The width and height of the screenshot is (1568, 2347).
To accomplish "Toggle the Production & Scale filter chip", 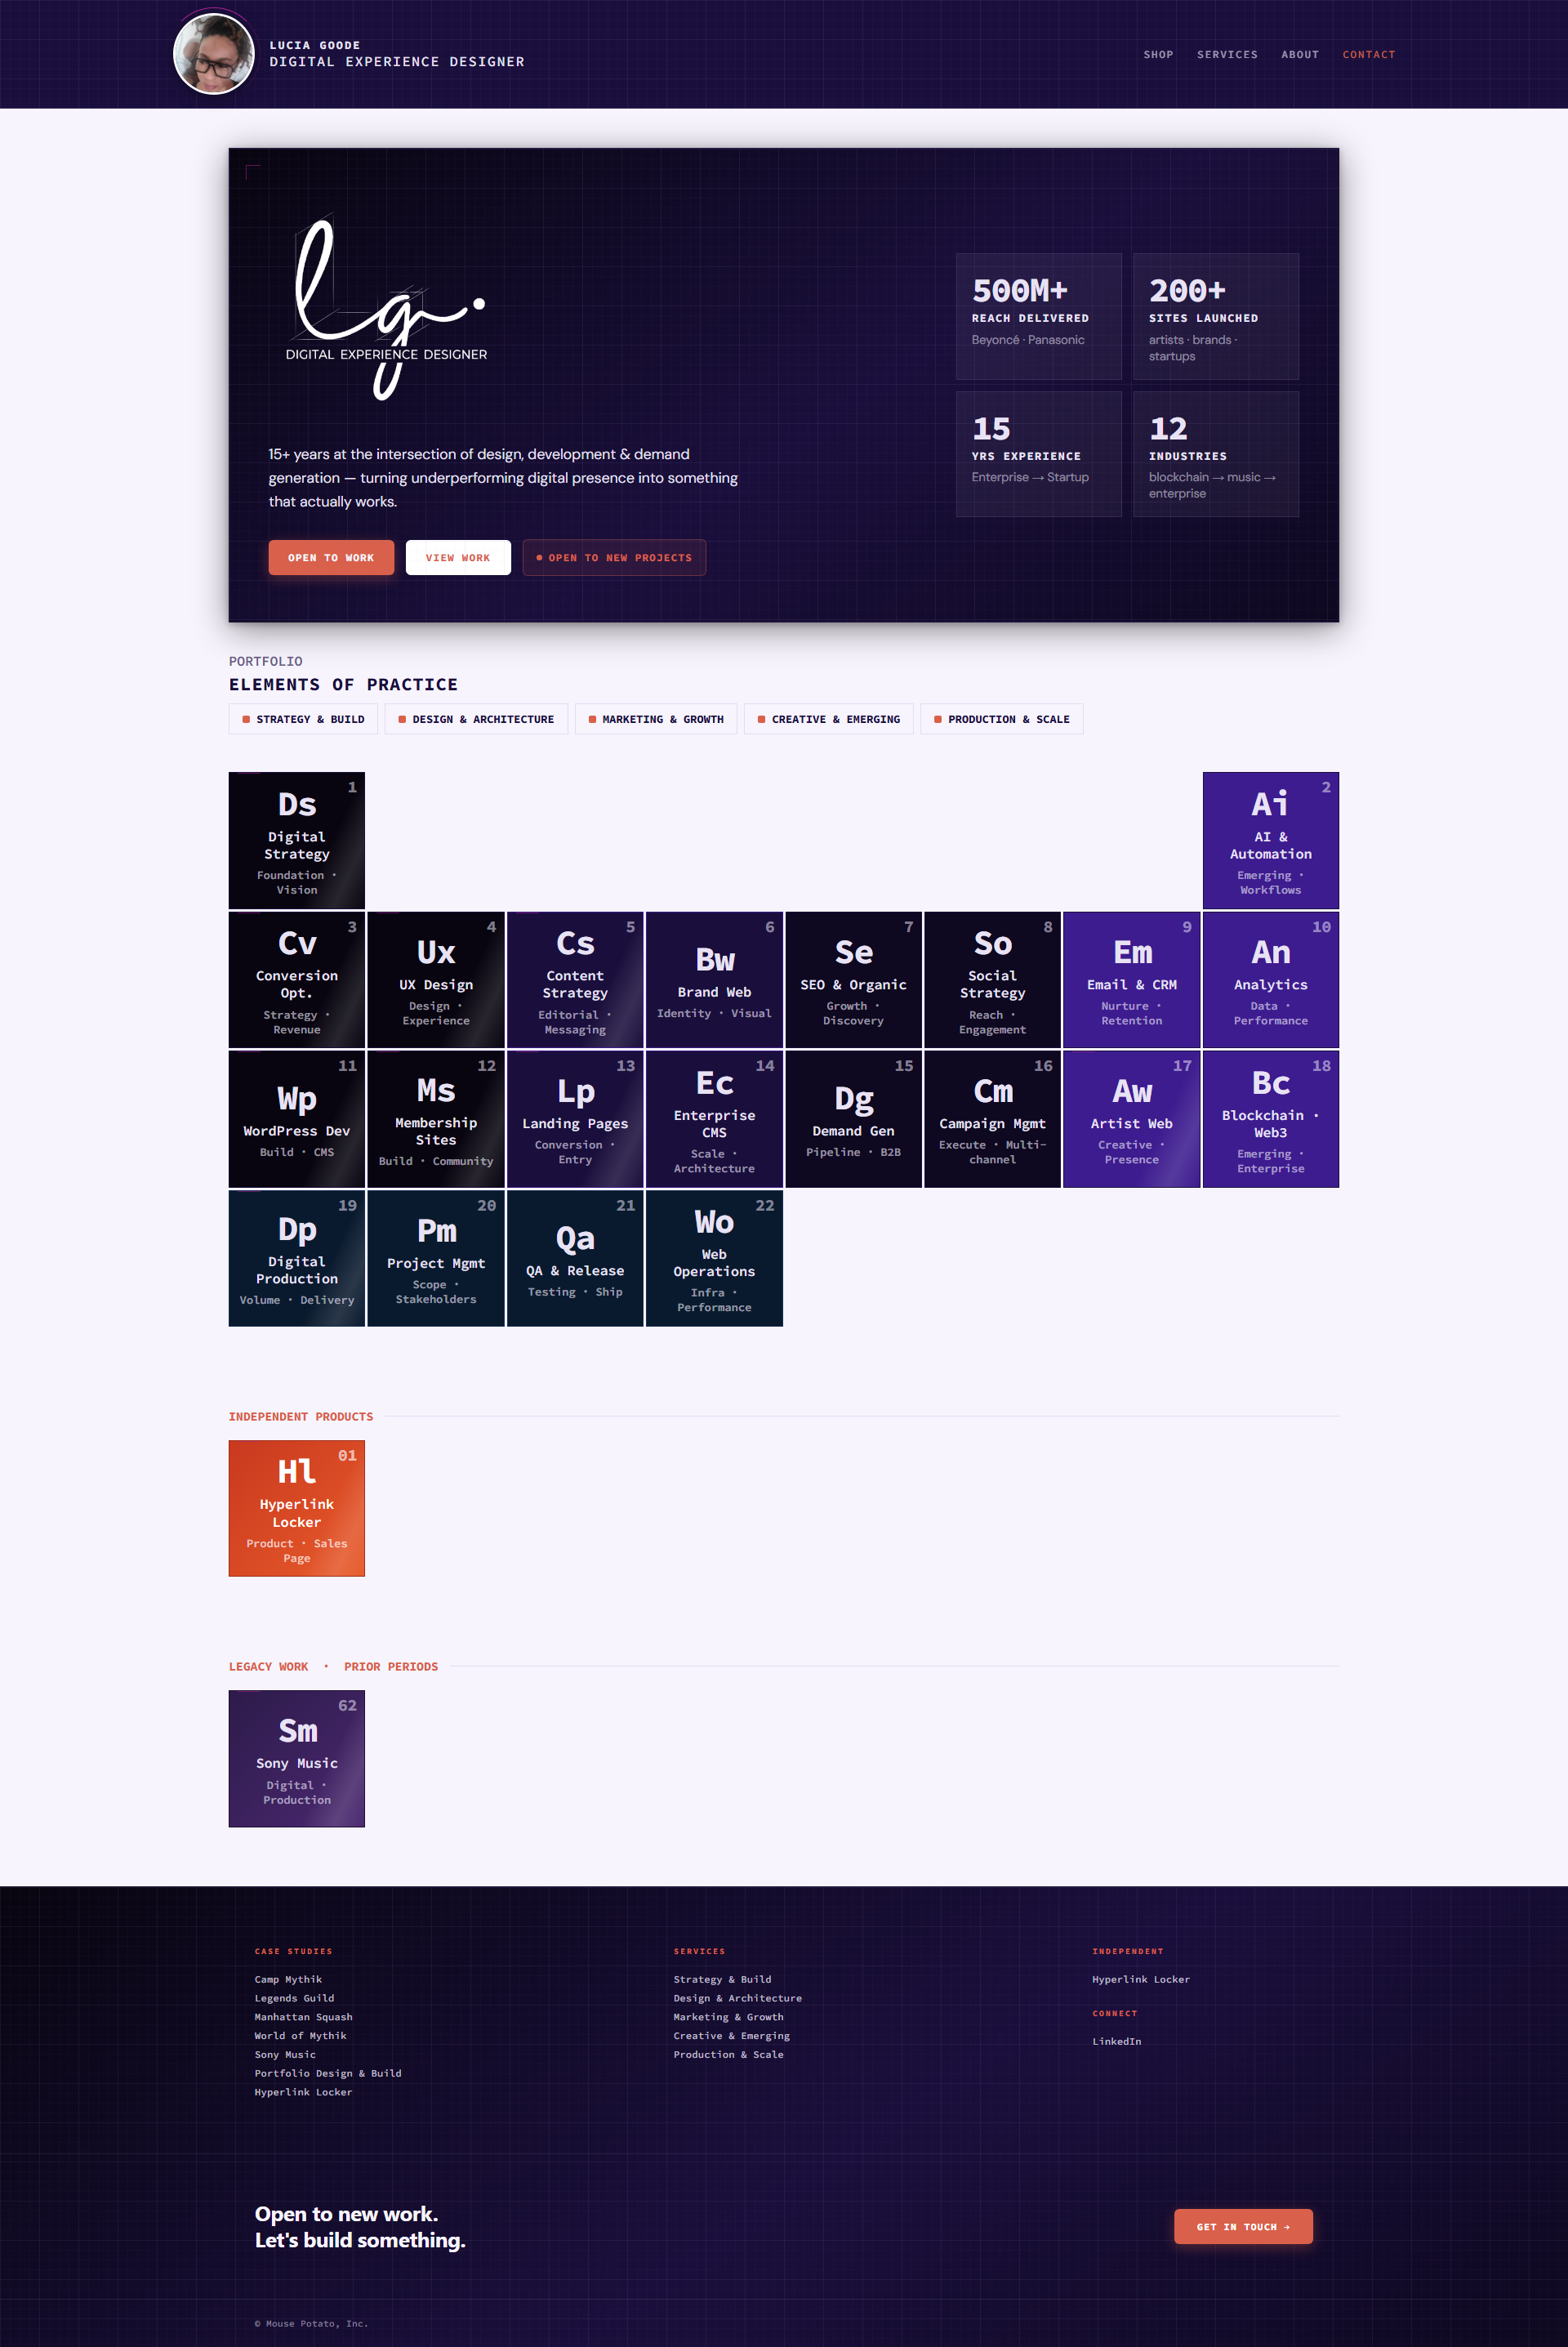I will coord(1002,719).
